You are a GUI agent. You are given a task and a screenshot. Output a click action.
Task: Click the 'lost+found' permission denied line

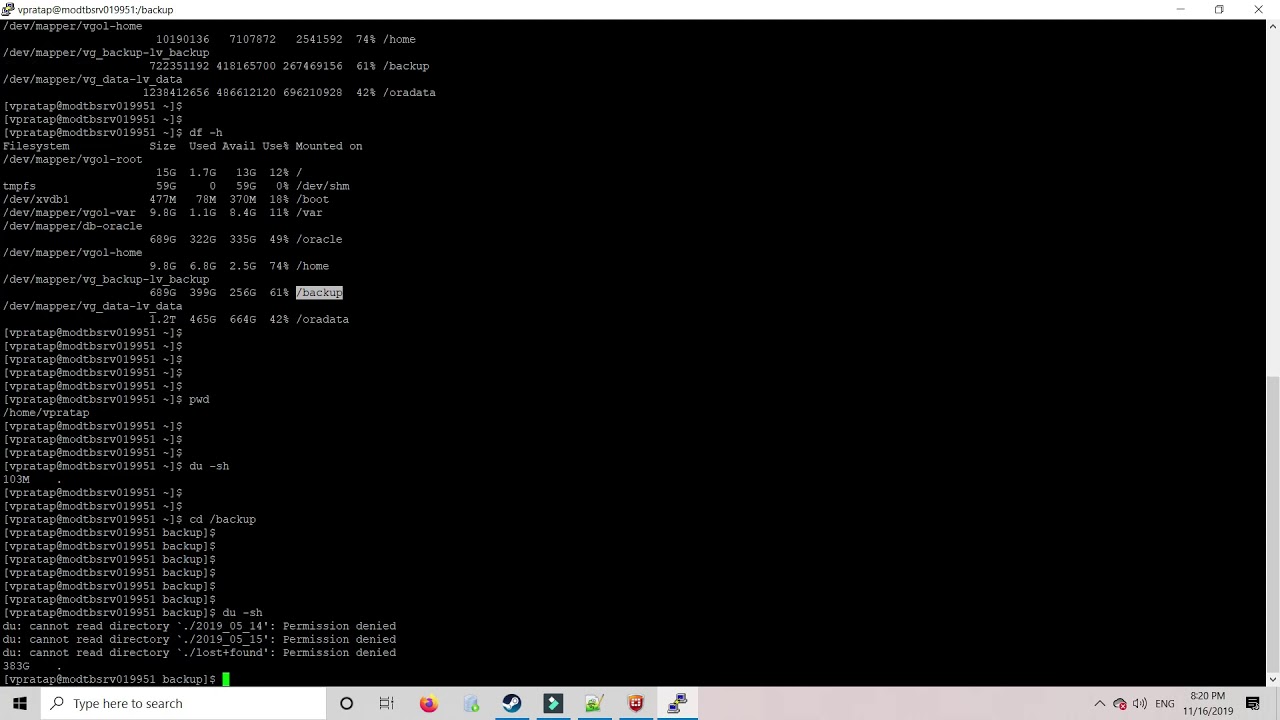click(199, 652)
